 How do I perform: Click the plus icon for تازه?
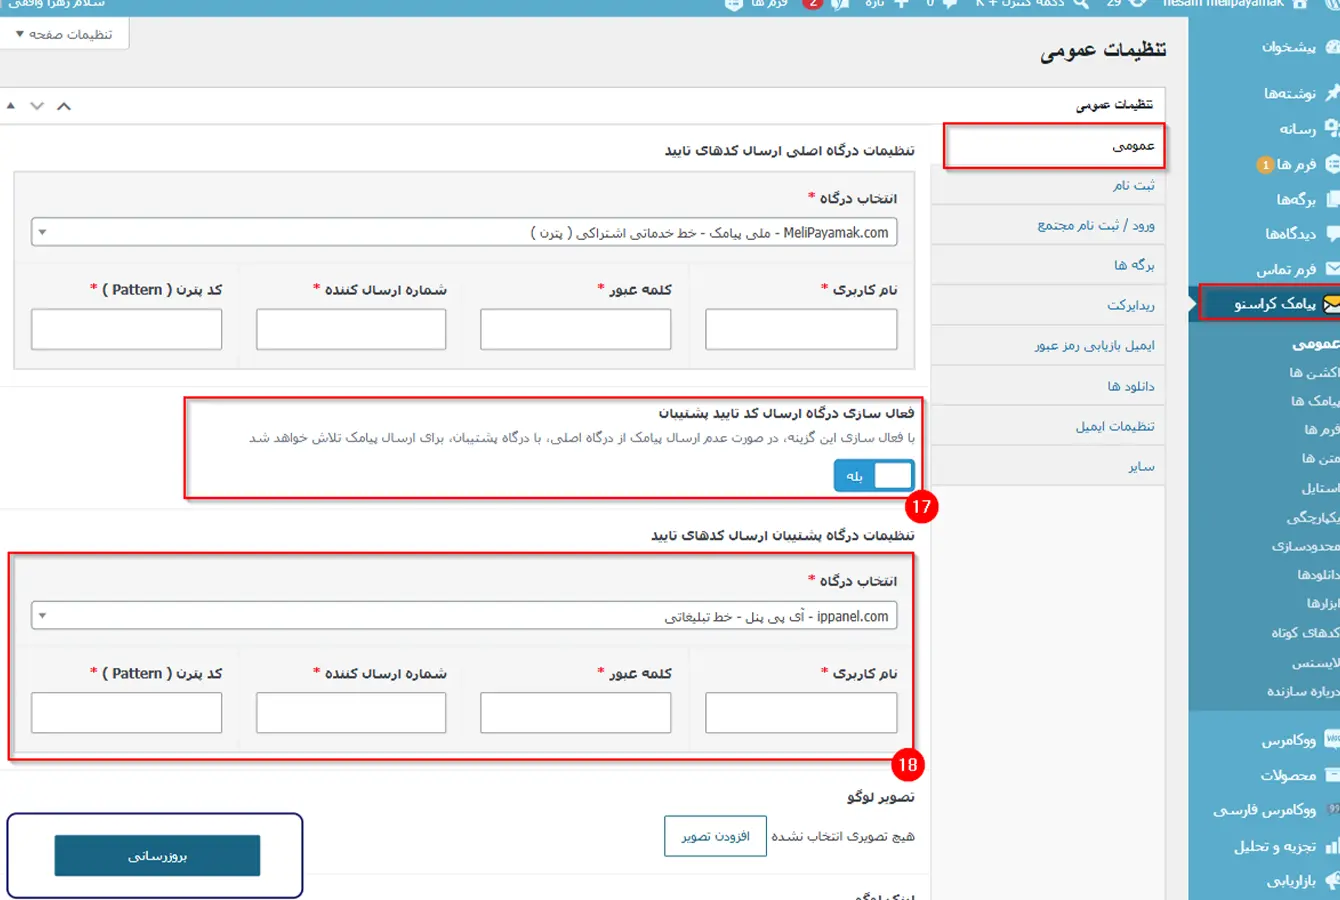tap(901, 4)
